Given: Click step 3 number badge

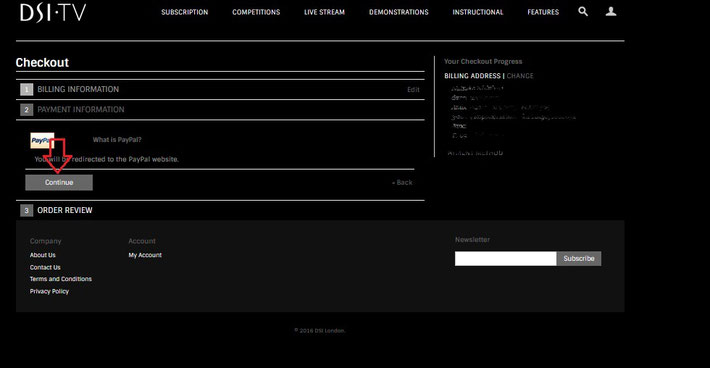Looking at the screenshot, I should 27,210.
